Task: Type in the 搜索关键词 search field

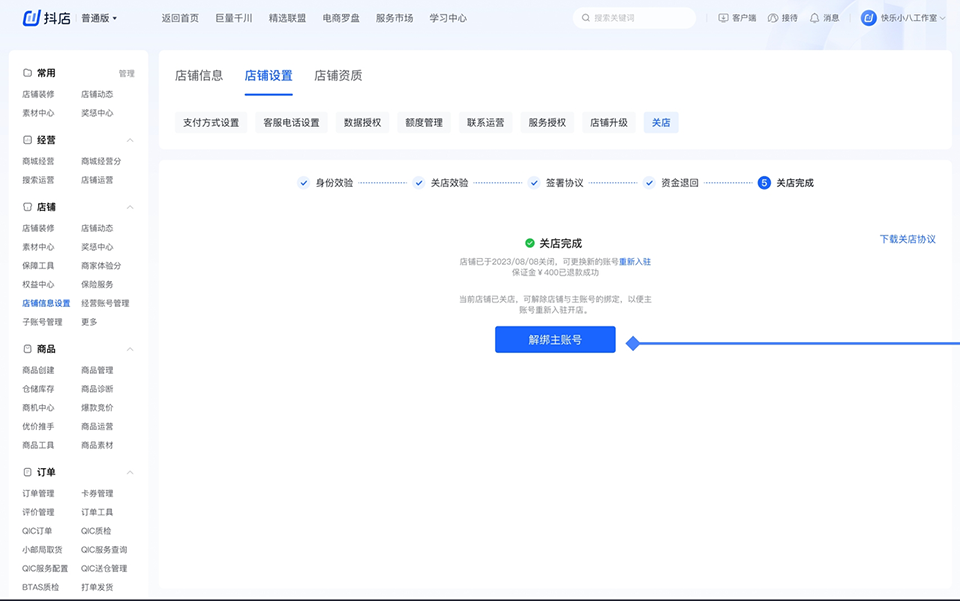Action: (x=640, y=18)
